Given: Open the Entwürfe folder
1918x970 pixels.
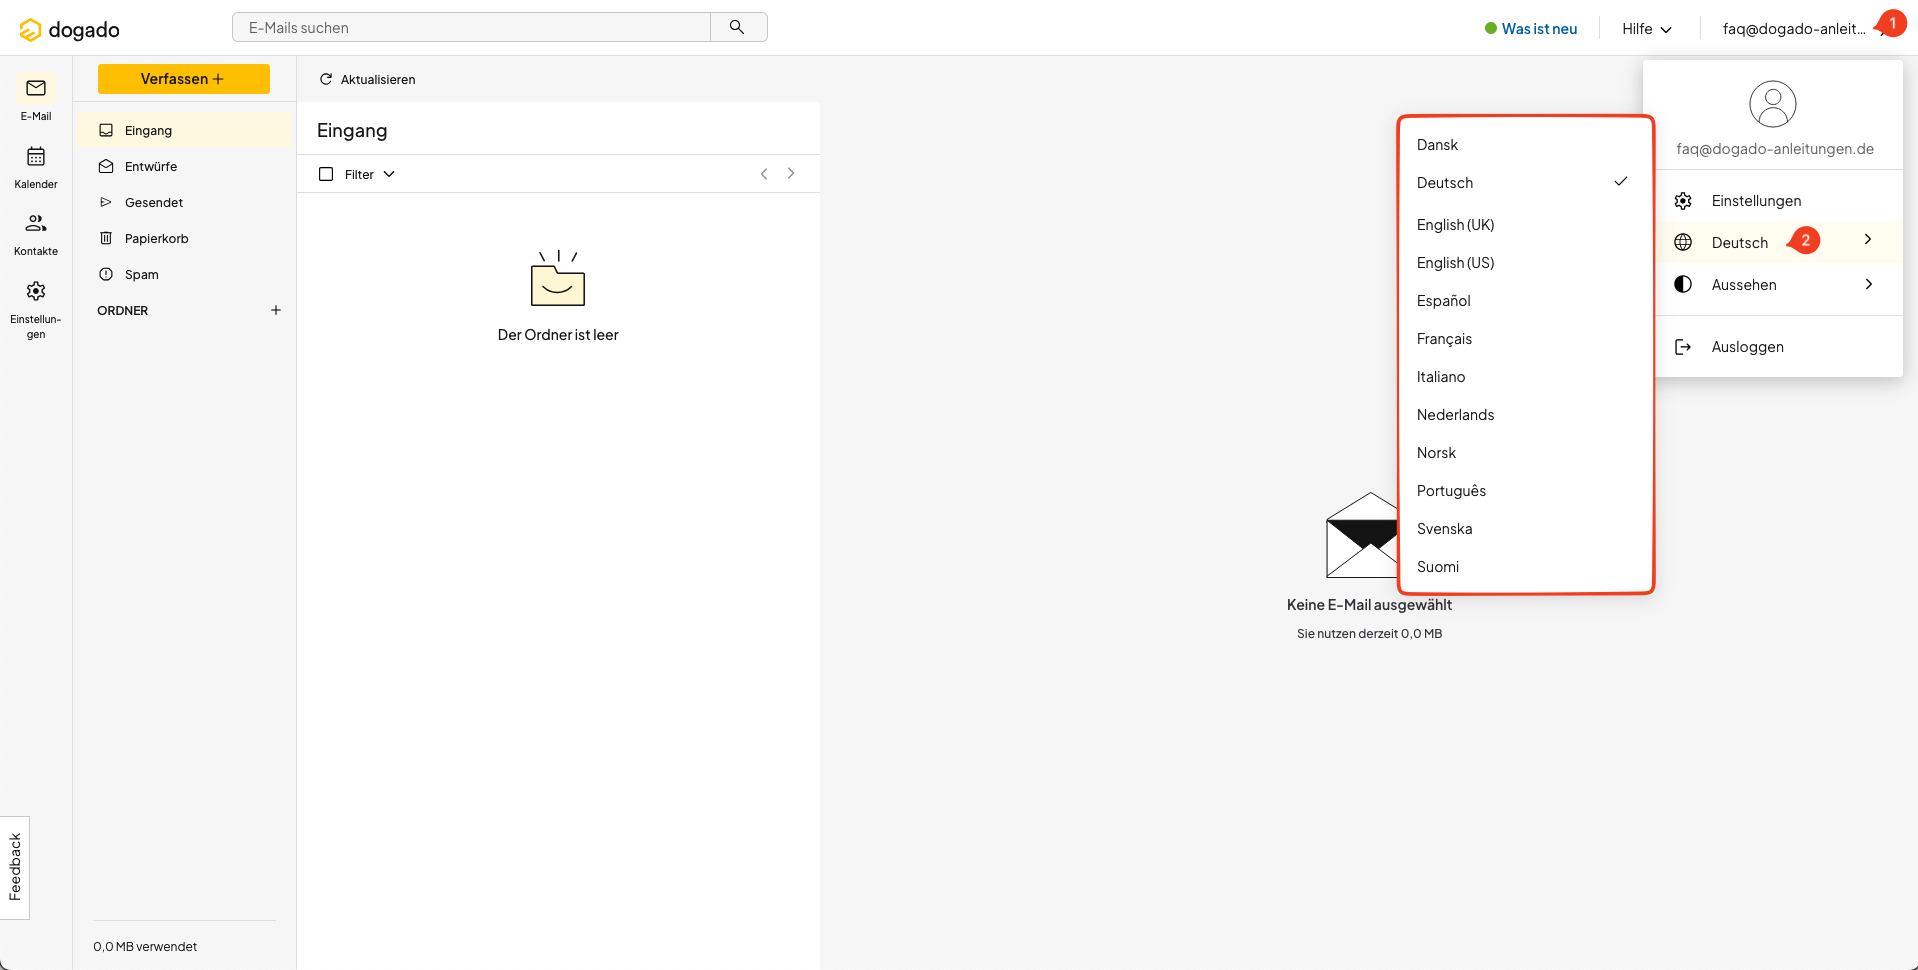Looking at the screenshot, I should coord(185,166).
